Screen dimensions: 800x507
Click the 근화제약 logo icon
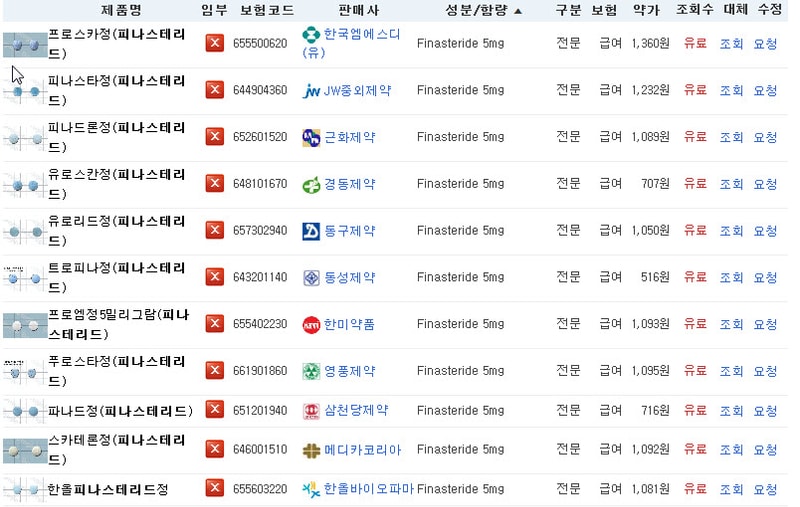[311, 137]
